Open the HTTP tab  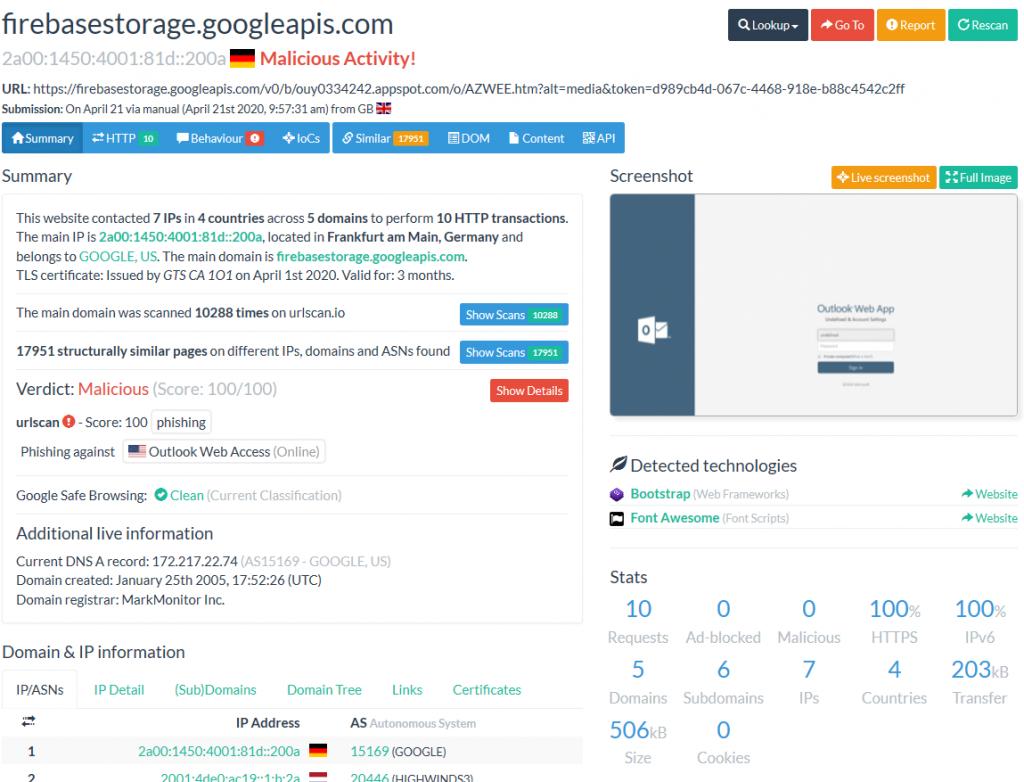pos(125,138)
